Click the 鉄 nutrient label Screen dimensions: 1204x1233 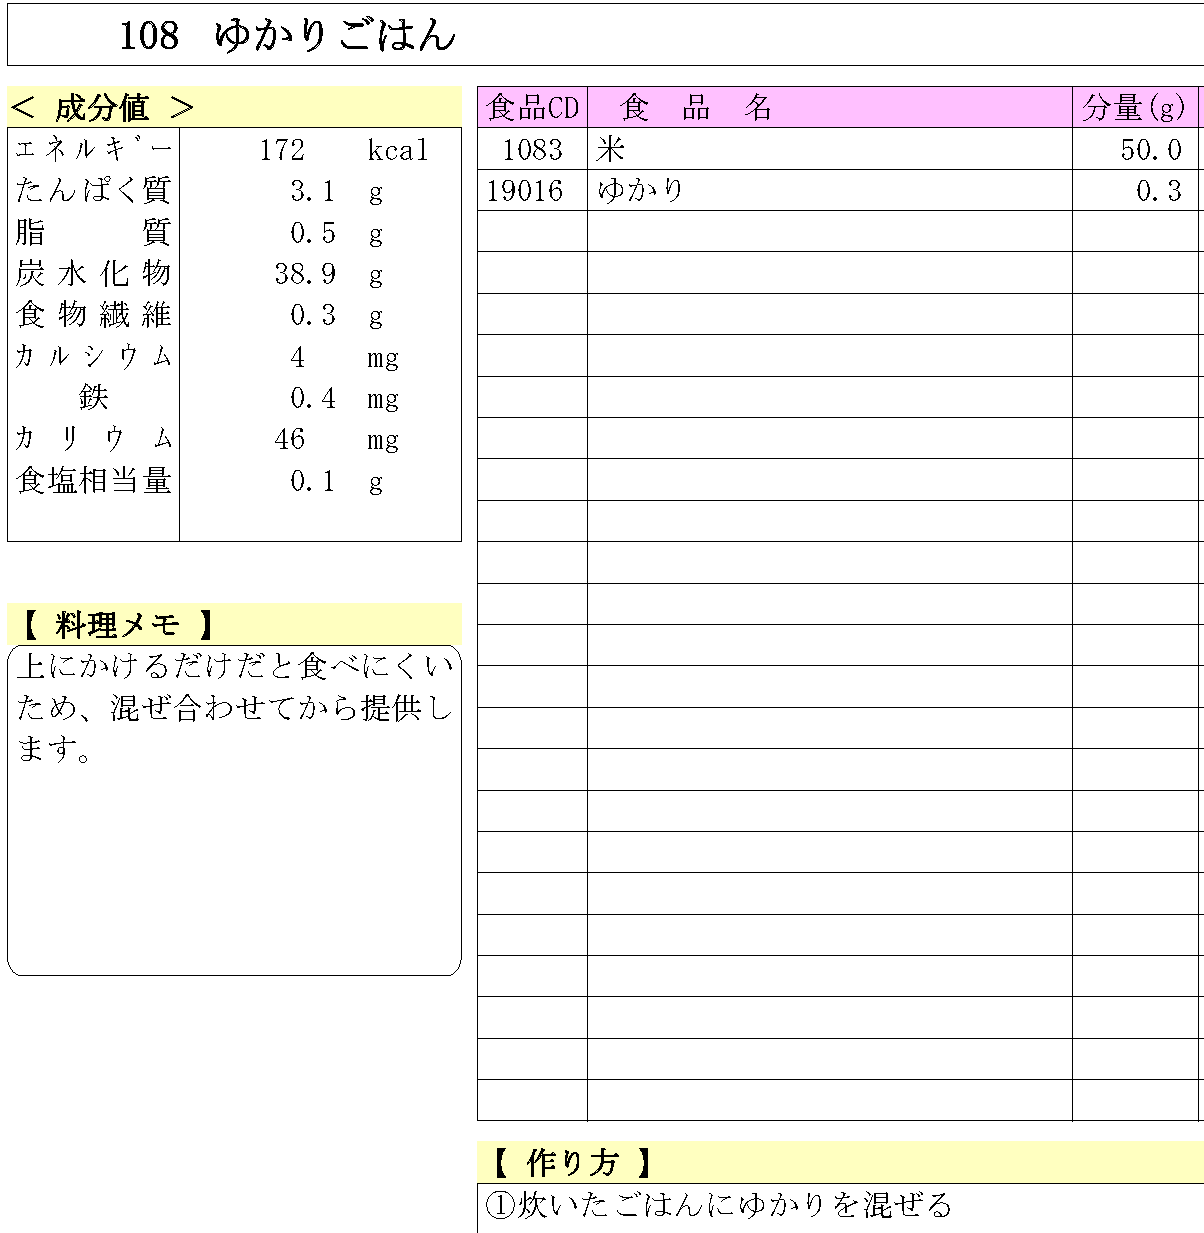click(90, 398)
